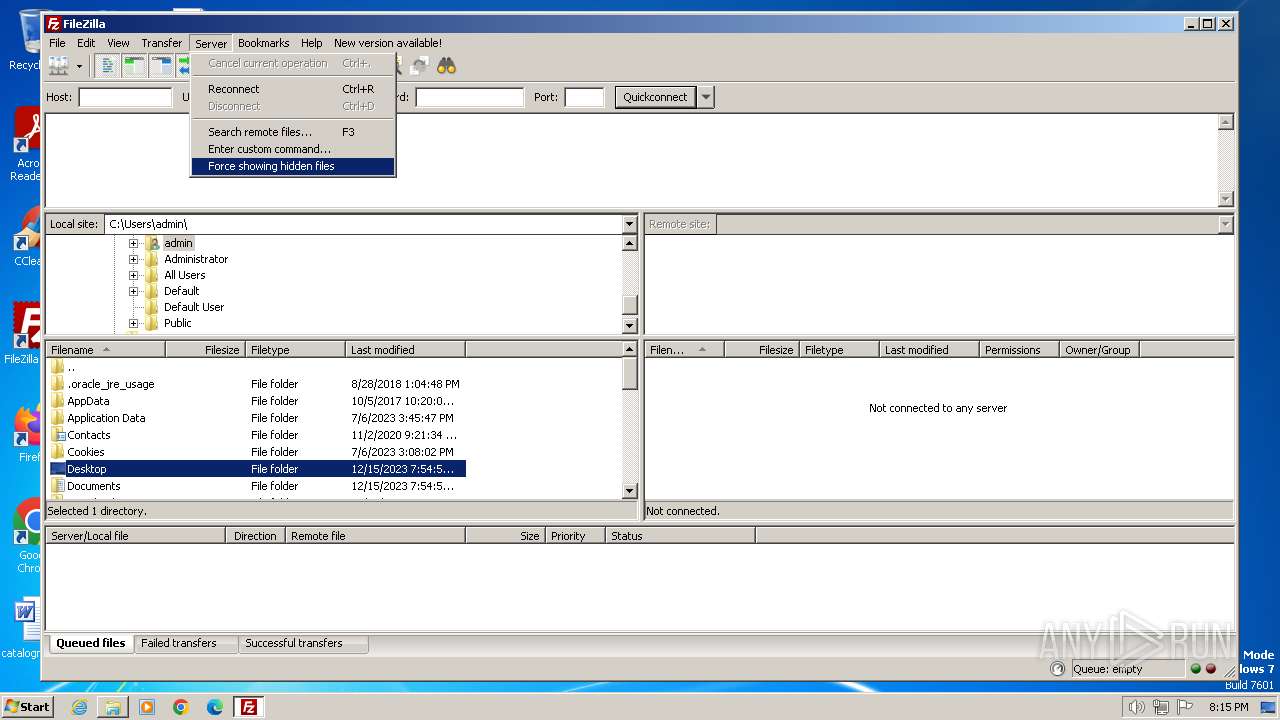Screen dimensions: 1280x720
Task: Click the volume icon in system tray
Action: click(x=1136, y=707)
